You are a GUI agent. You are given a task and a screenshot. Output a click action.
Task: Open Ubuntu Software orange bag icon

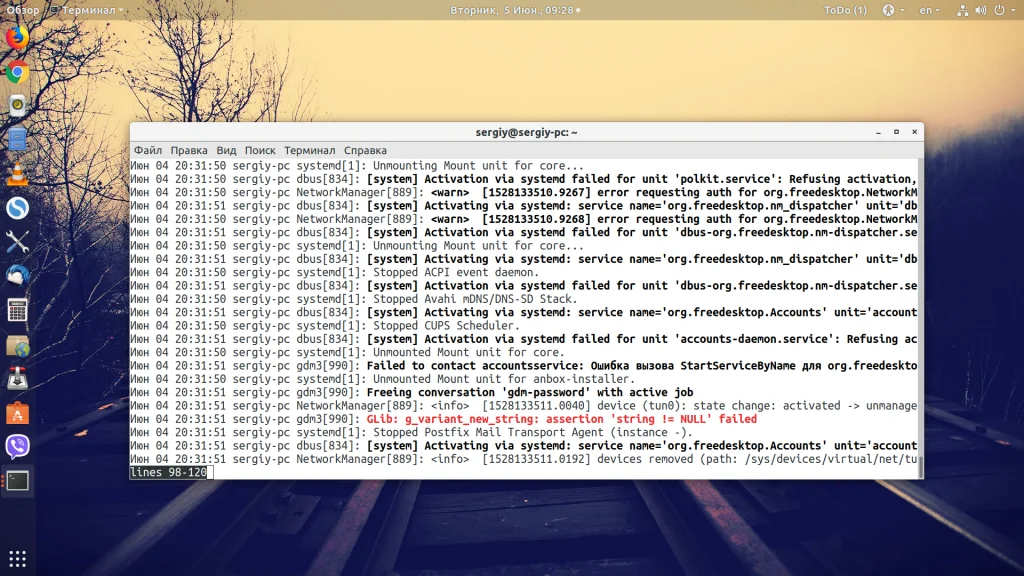tap(18, 413)
